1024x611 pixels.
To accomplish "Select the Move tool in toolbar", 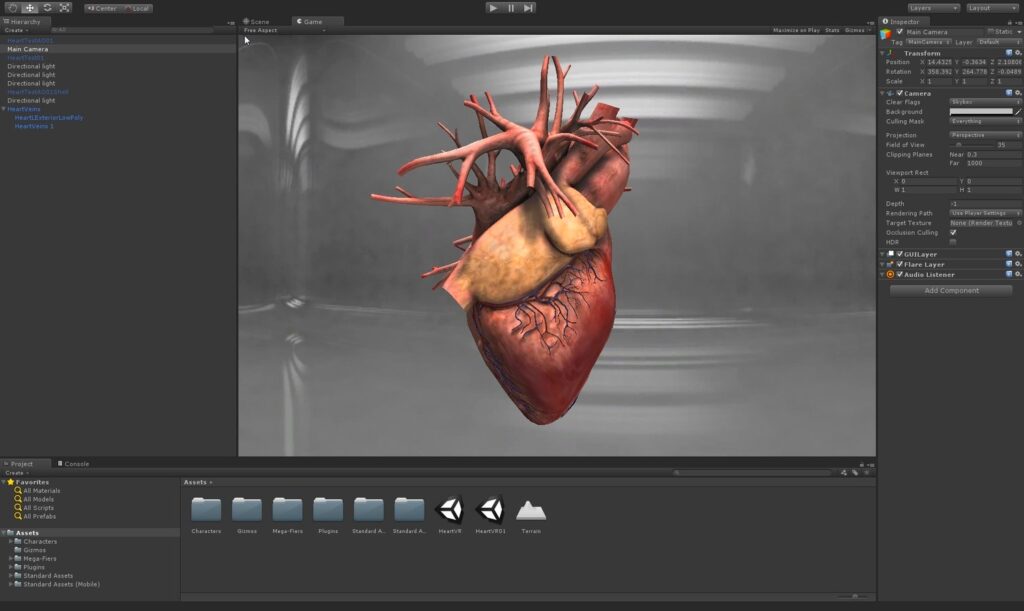I will tap(30, 8).
